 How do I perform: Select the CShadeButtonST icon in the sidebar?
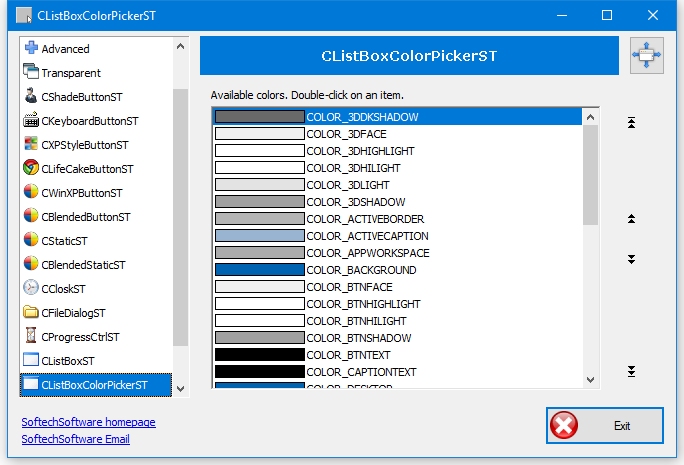(x=31, y=96)
